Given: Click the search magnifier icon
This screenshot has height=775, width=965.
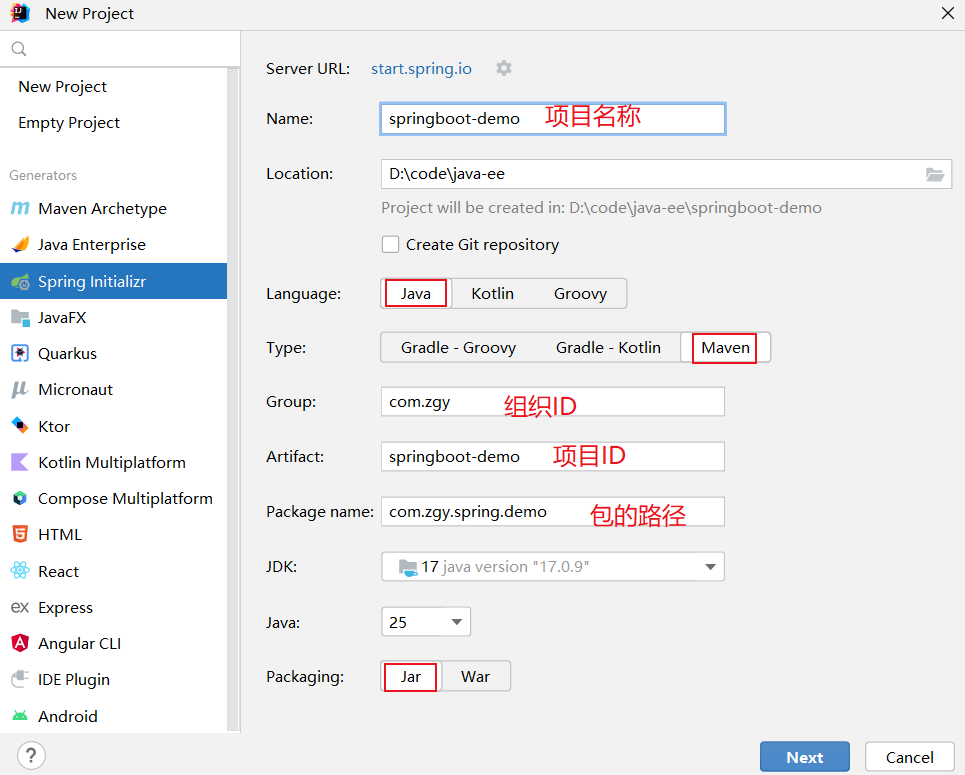Looking at the screenshot, I should pyautogui.click(x=19, y=49).
